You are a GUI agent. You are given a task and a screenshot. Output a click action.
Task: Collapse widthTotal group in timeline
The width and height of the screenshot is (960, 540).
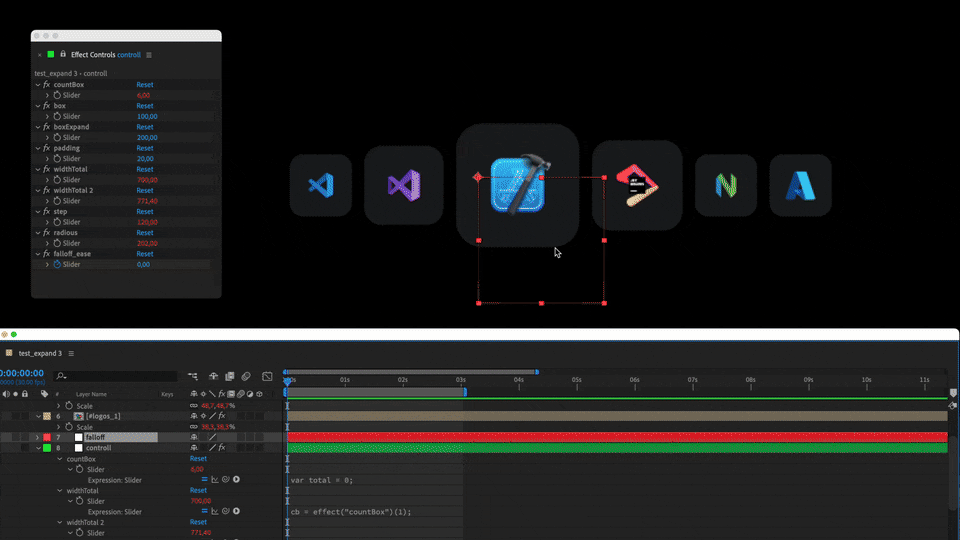tap(60, 490)
